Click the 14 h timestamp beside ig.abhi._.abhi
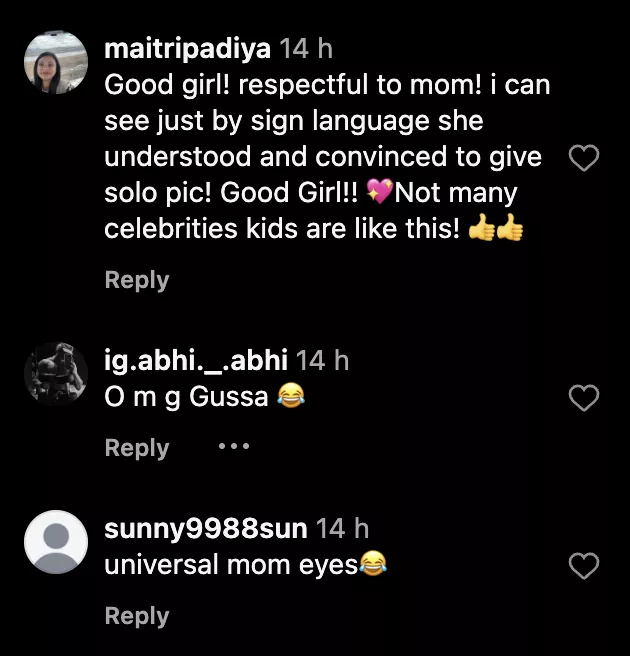Screen dimensions: 630x656 click(x=323, y=360)
